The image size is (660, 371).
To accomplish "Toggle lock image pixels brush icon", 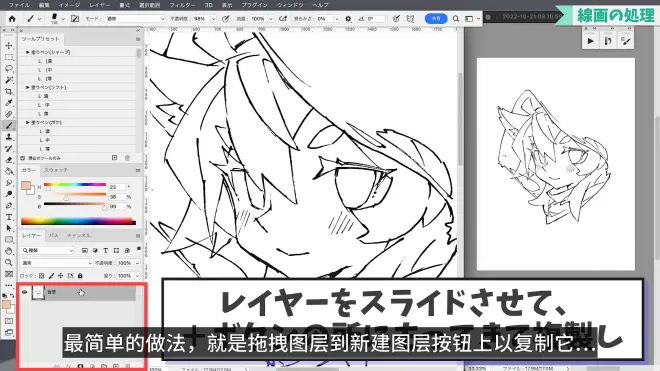I will (51, 276).
